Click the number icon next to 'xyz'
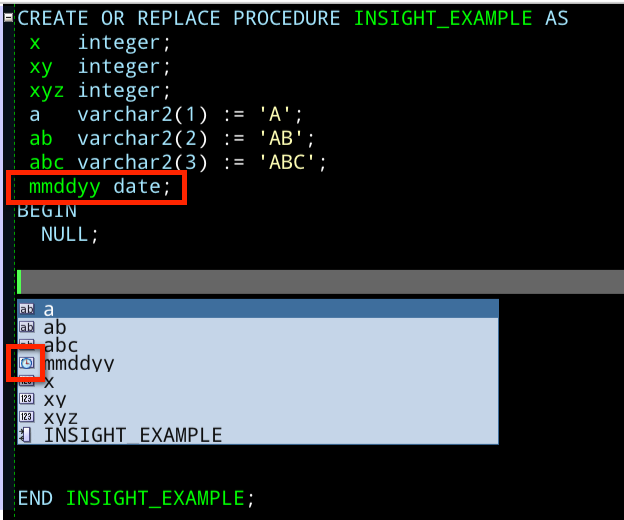The height and width of the screenshot is (520, 624). 27,417
